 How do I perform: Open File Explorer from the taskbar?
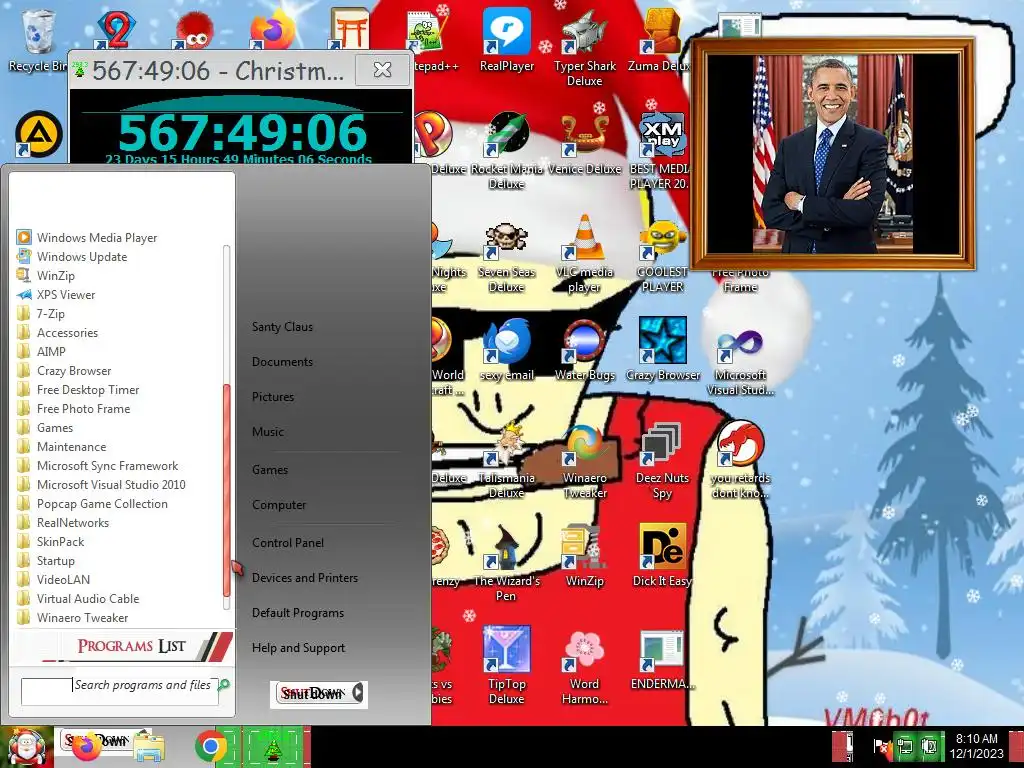point(149,748)
